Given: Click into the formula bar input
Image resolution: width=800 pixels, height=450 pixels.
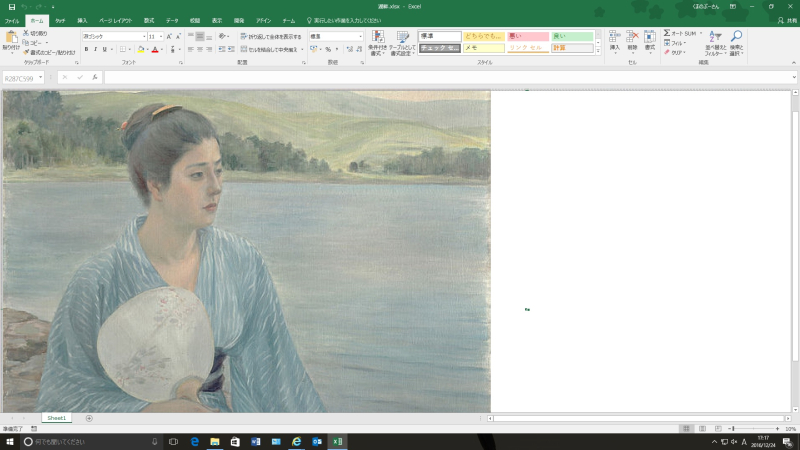Looking at the screenshot, I should [447, 78].
